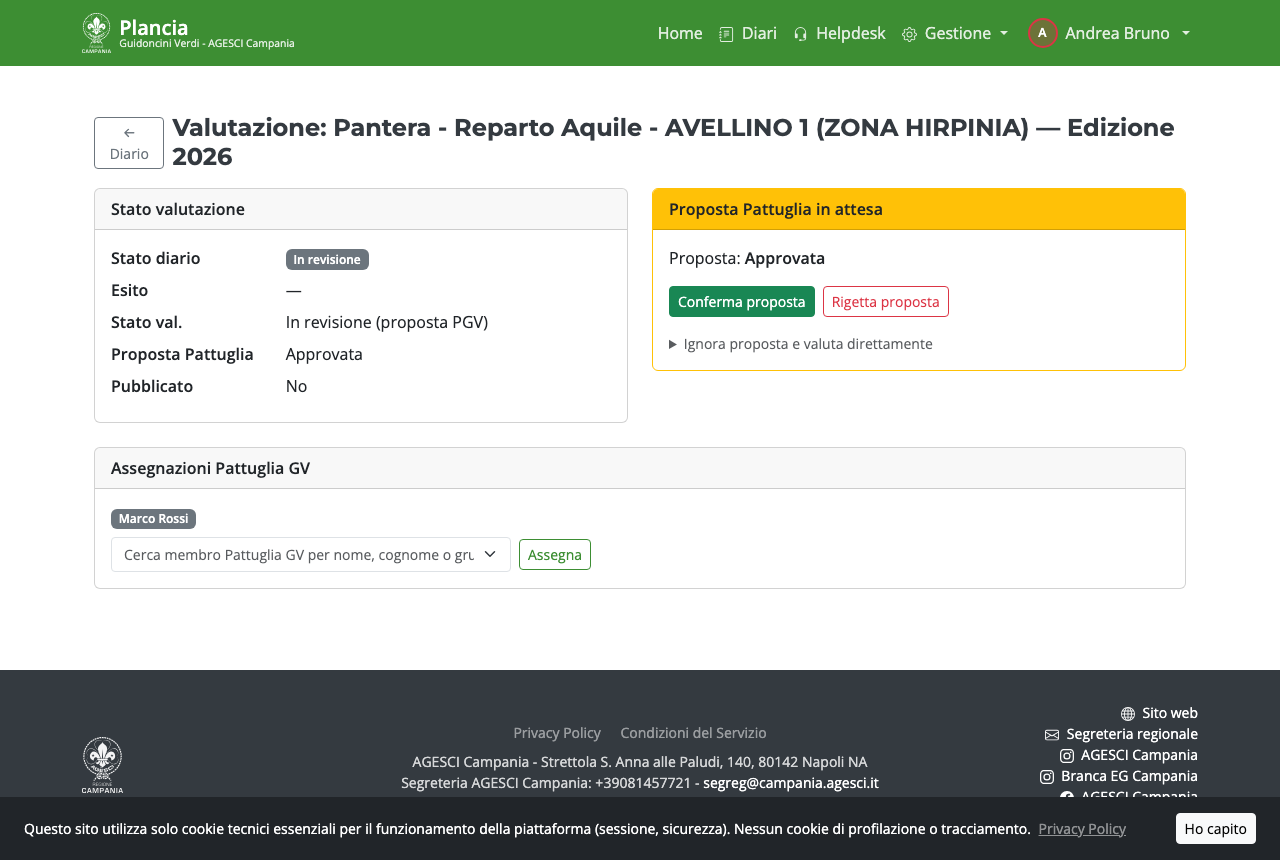Click the globe icon next to Sito web
The height and width of the screenshot is (860, 1280).
(1128, 714)
